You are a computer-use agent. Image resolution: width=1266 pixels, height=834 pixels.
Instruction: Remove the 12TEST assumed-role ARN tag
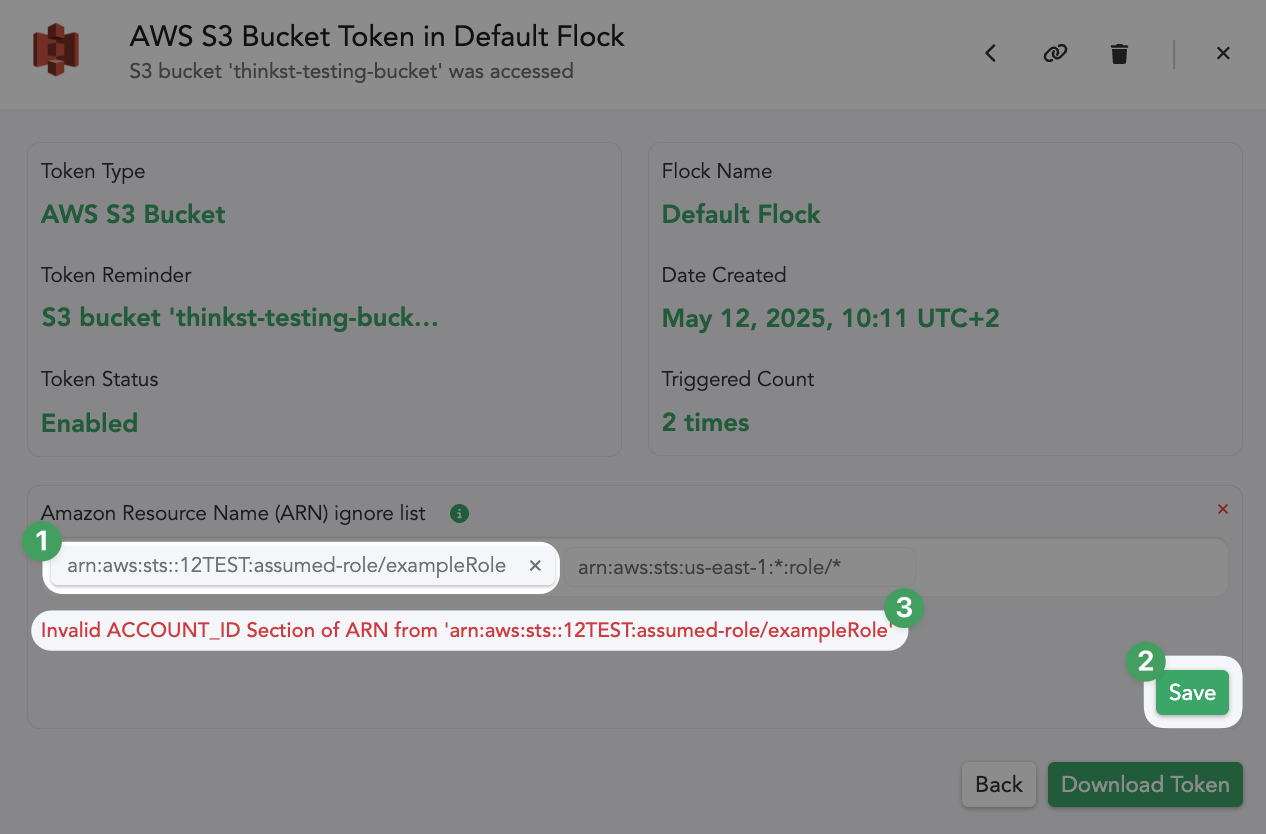click(535, 566)
